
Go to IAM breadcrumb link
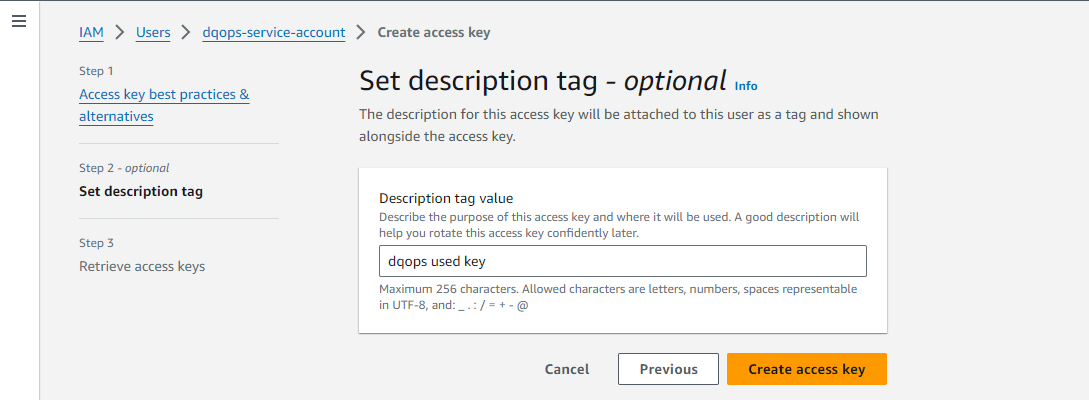coord(91,32)
